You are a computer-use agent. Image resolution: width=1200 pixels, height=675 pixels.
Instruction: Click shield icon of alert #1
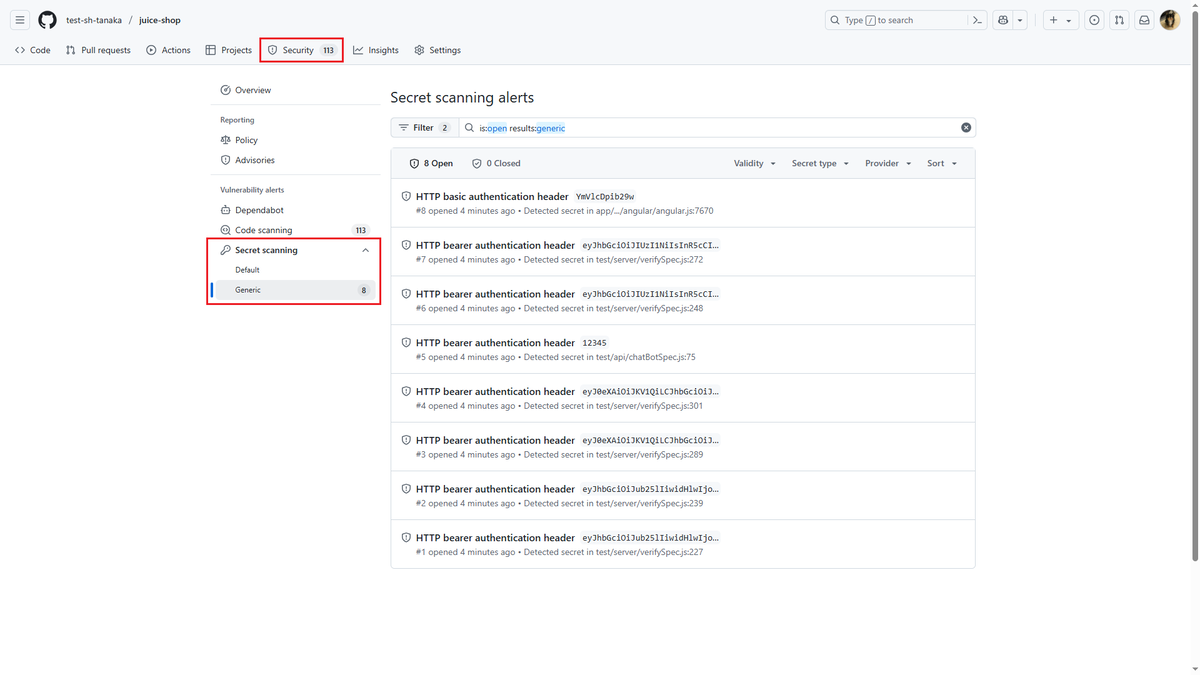pos(406,538)
